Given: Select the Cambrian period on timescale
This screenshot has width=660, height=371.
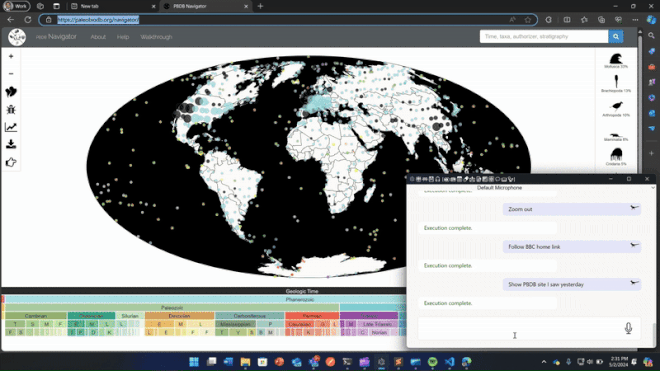Looking at the screenshot, I should tap(36, 316).
